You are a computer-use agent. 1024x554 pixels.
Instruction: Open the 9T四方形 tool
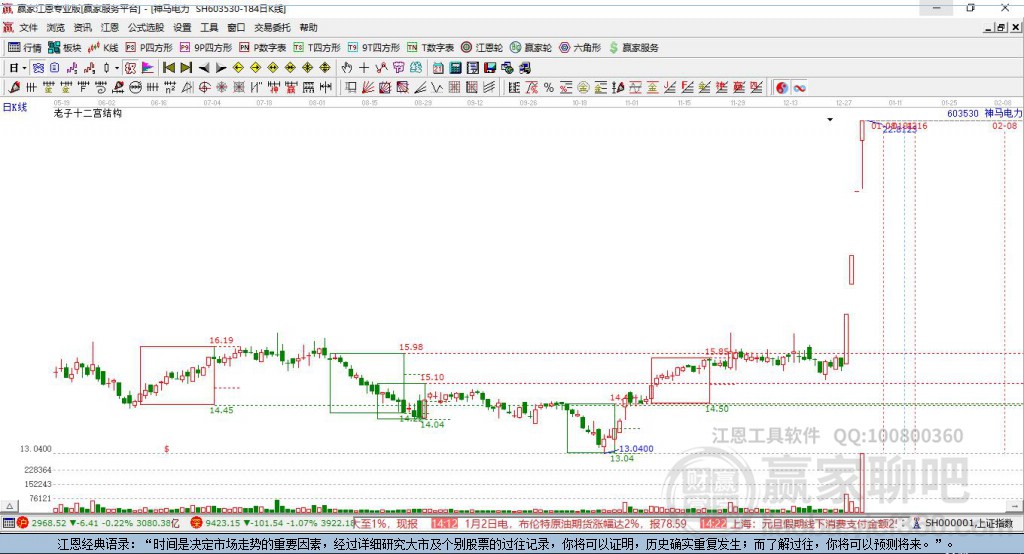(374, 48)
